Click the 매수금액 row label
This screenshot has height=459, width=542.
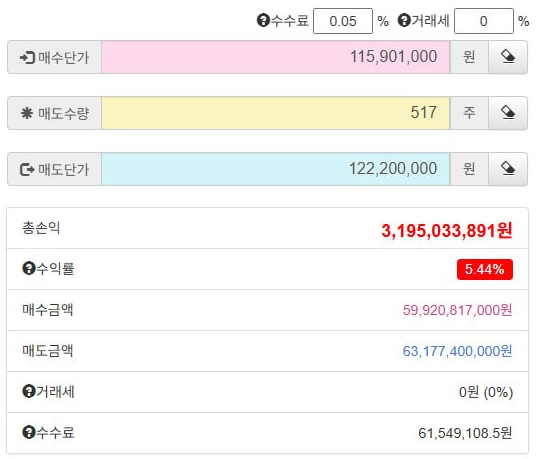(48, 310)
